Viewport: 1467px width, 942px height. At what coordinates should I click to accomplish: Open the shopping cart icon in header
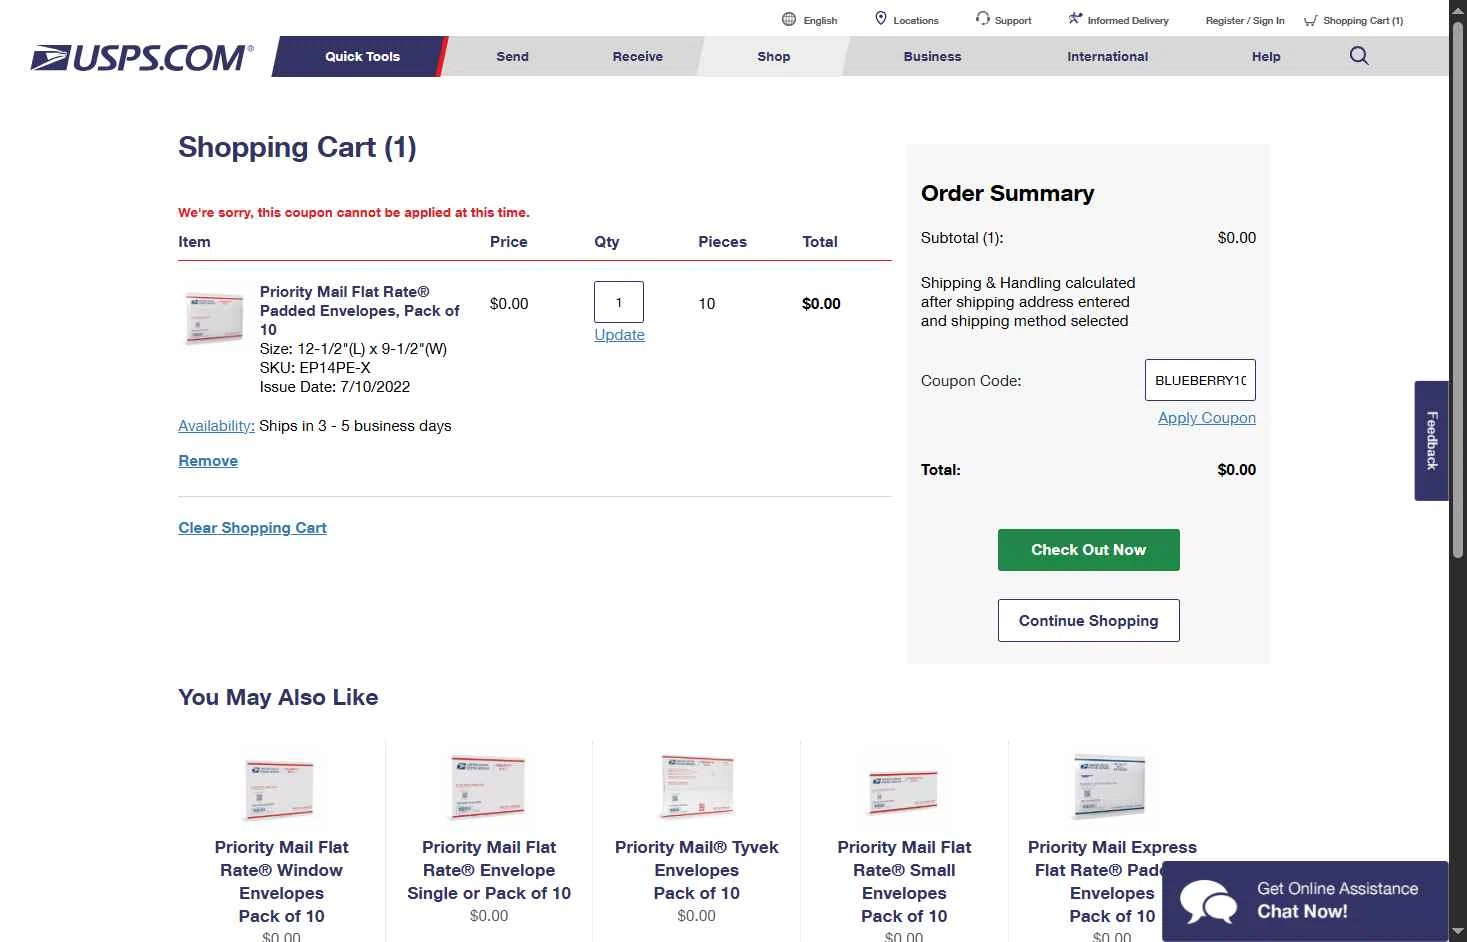coord(1310,20)
